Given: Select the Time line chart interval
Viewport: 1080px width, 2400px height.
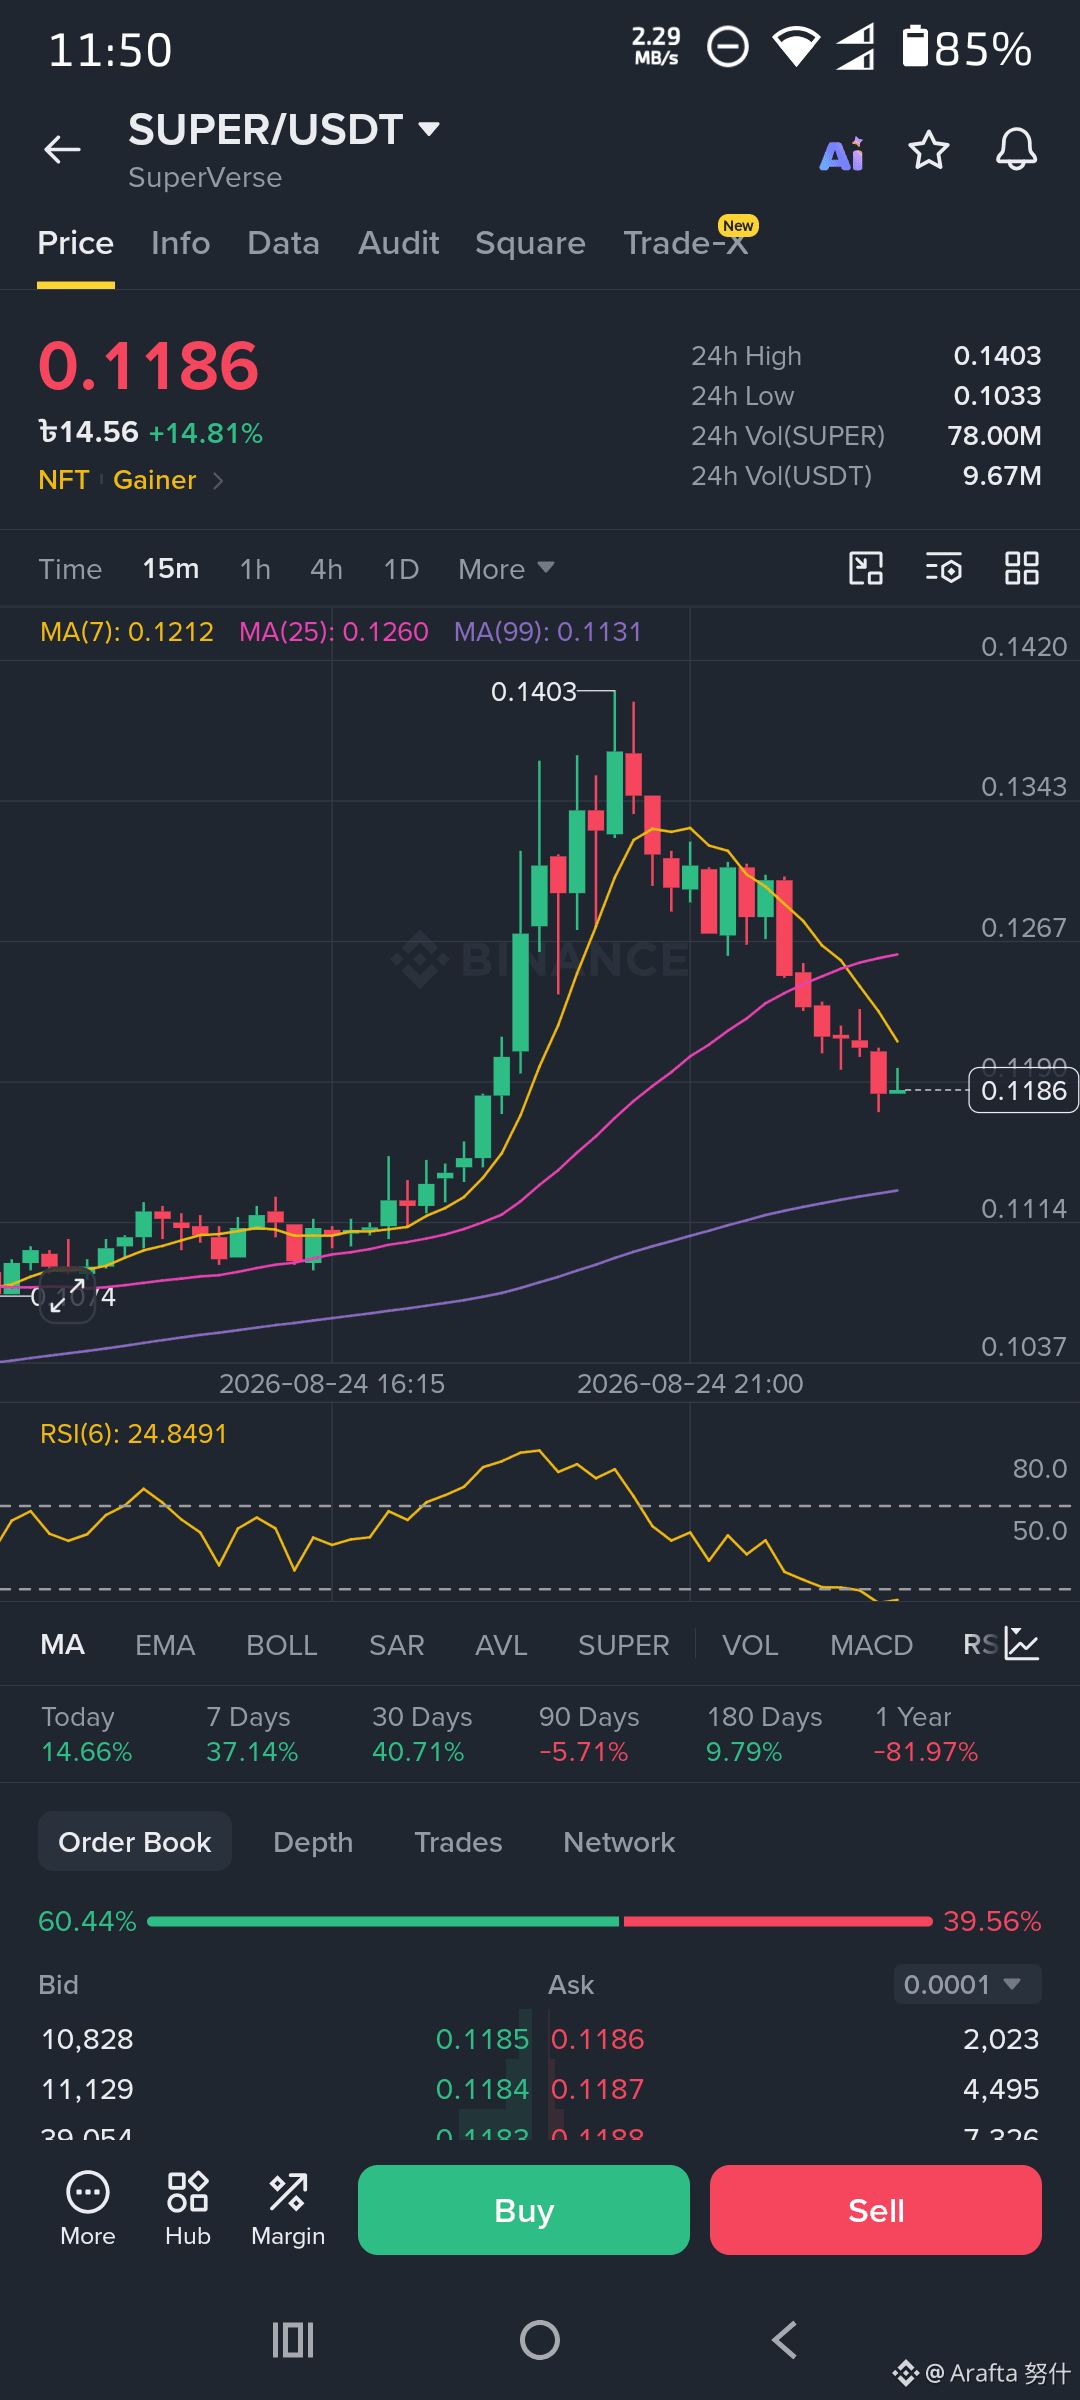Looking at the screenshot, I should pyautogui.click(x=71, y=569).
